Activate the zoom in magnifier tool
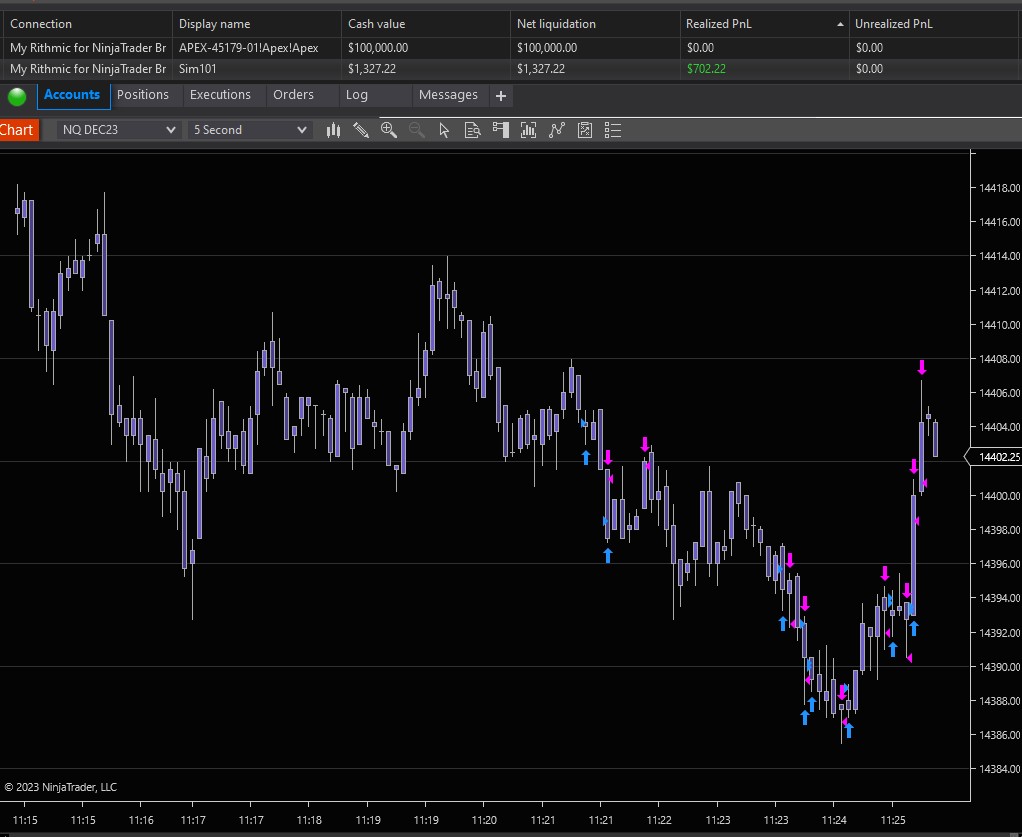Image resolution: width=1022 pixels, height=837 pixels. (389, 130)
